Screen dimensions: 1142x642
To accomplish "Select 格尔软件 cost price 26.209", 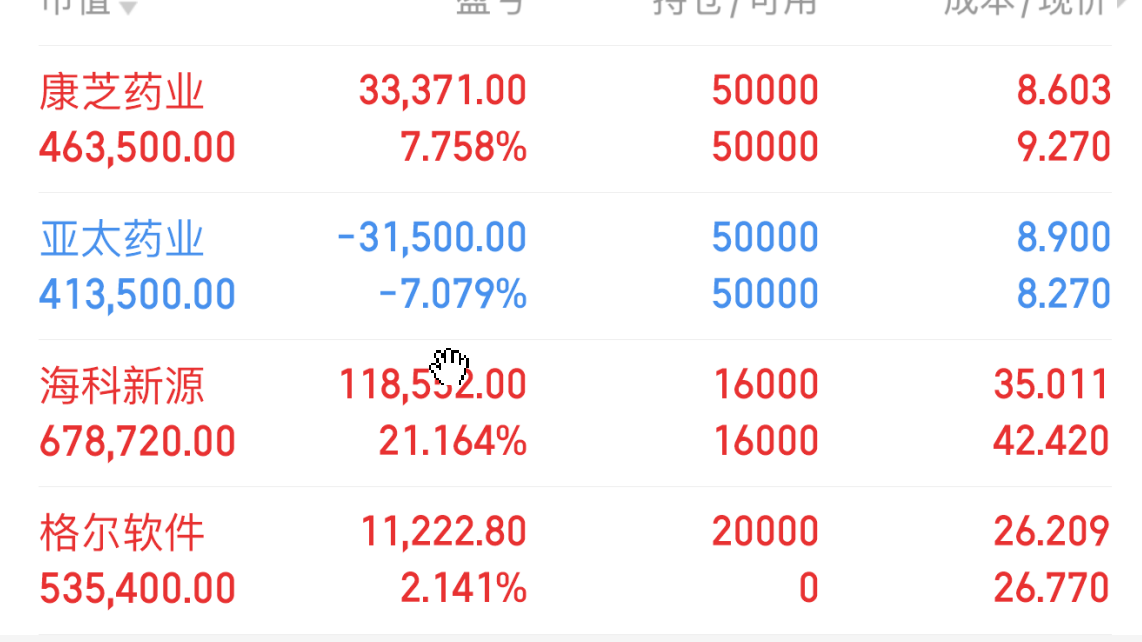I will pyautogui.click(x=1051, y=531).
